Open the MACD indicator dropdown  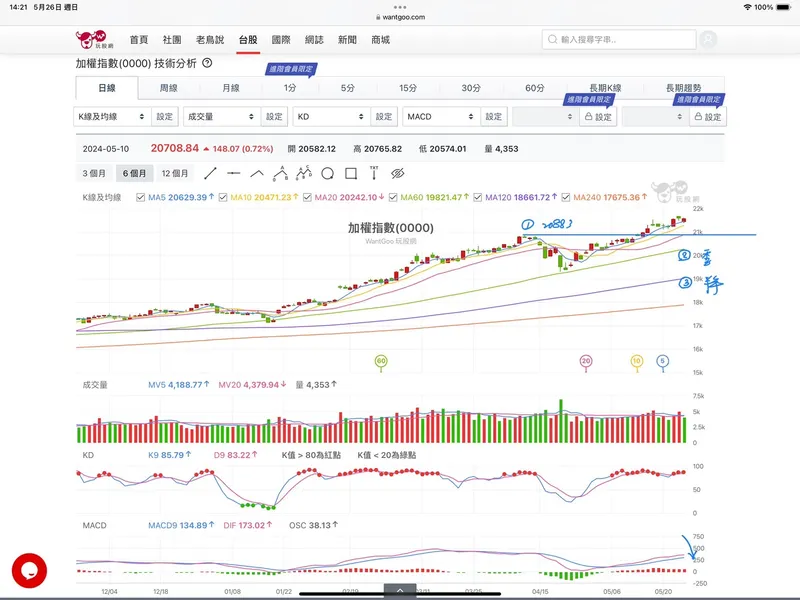[440, 117]
